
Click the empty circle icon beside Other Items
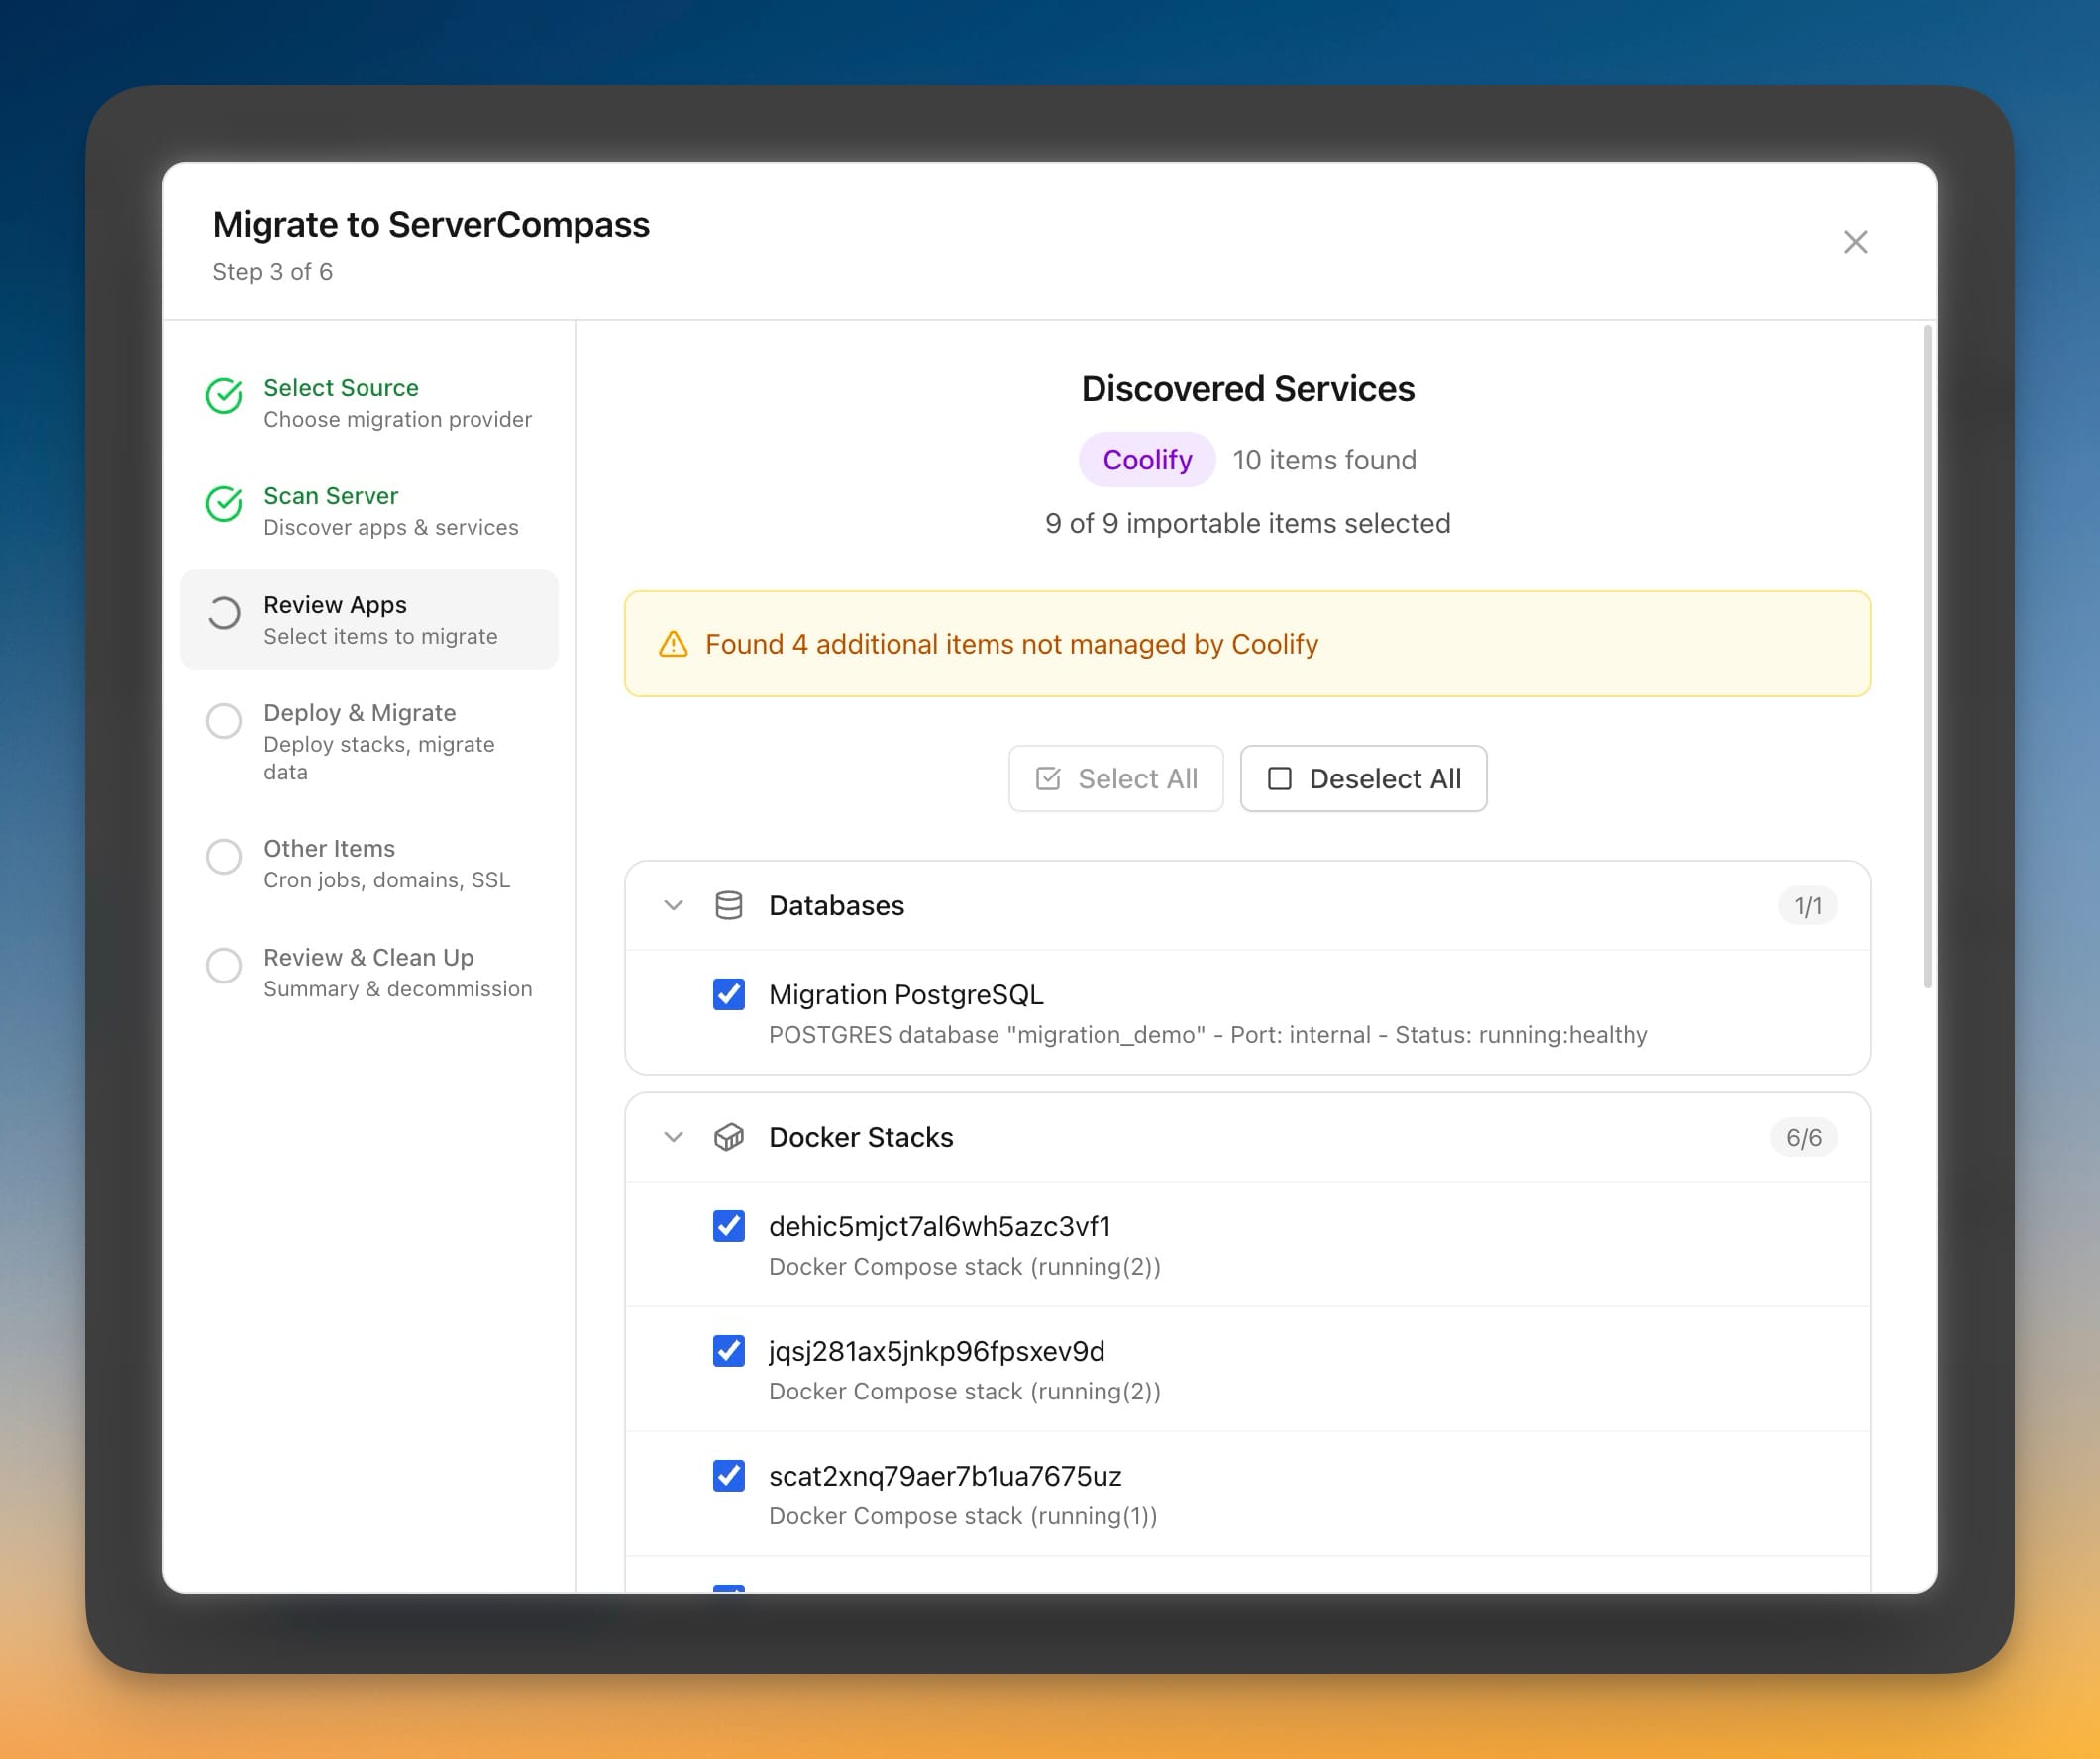[224, 857]
